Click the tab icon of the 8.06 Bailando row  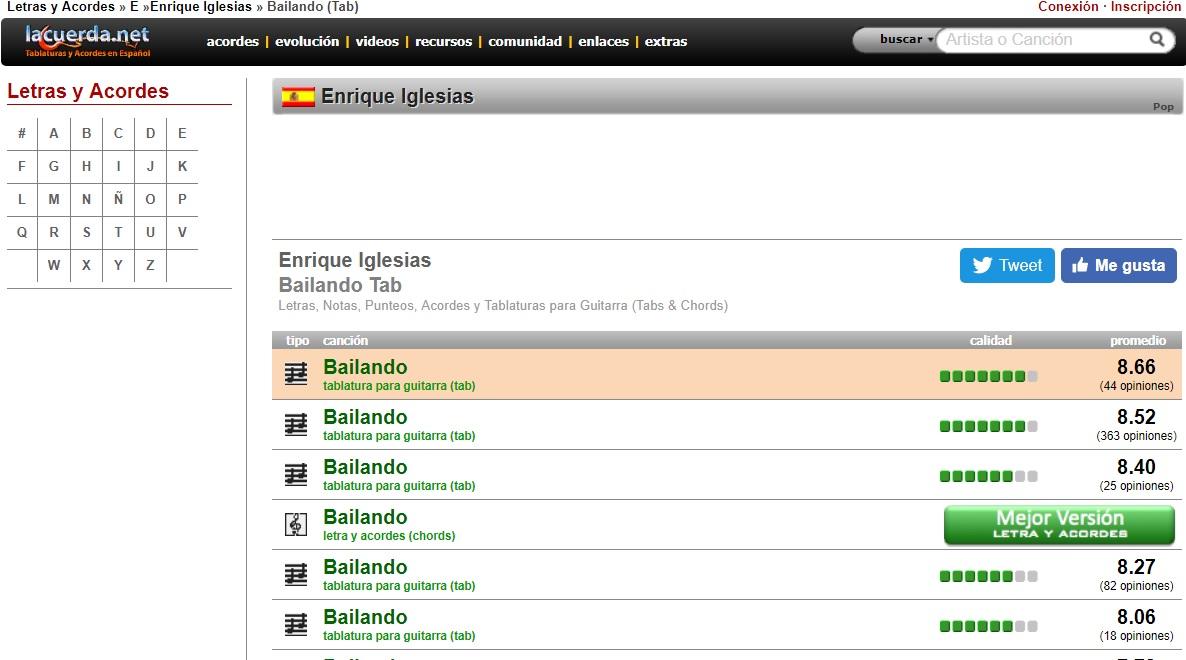click(296, 624)
